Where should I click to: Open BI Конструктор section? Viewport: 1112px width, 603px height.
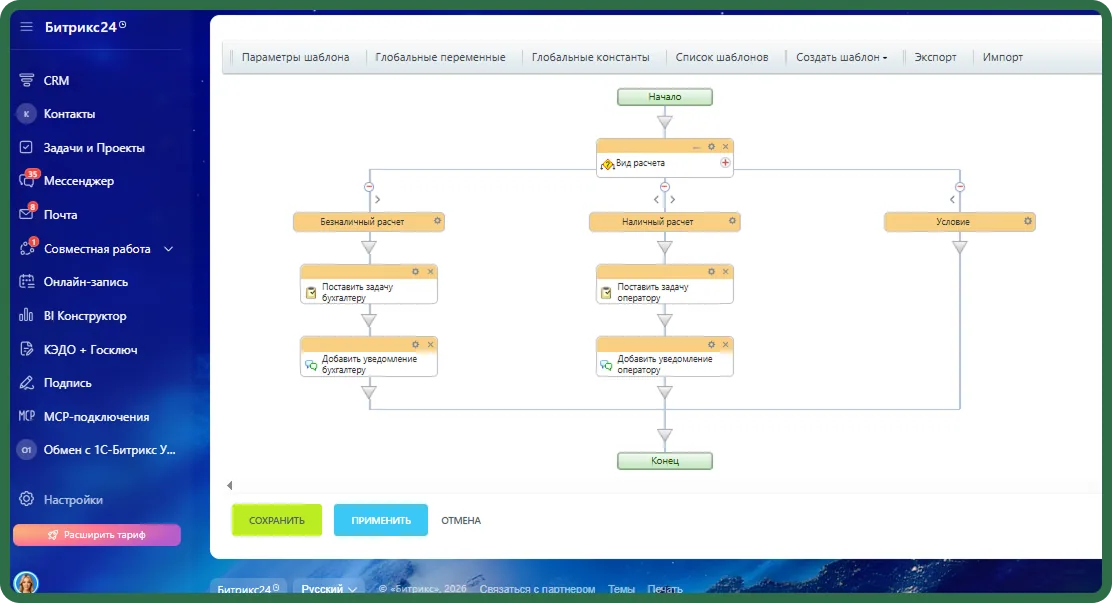pos(72,316)
